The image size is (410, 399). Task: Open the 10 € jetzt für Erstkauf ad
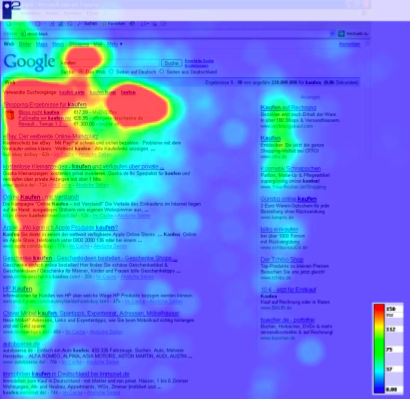pyautogui.click(x=288, y=290)
